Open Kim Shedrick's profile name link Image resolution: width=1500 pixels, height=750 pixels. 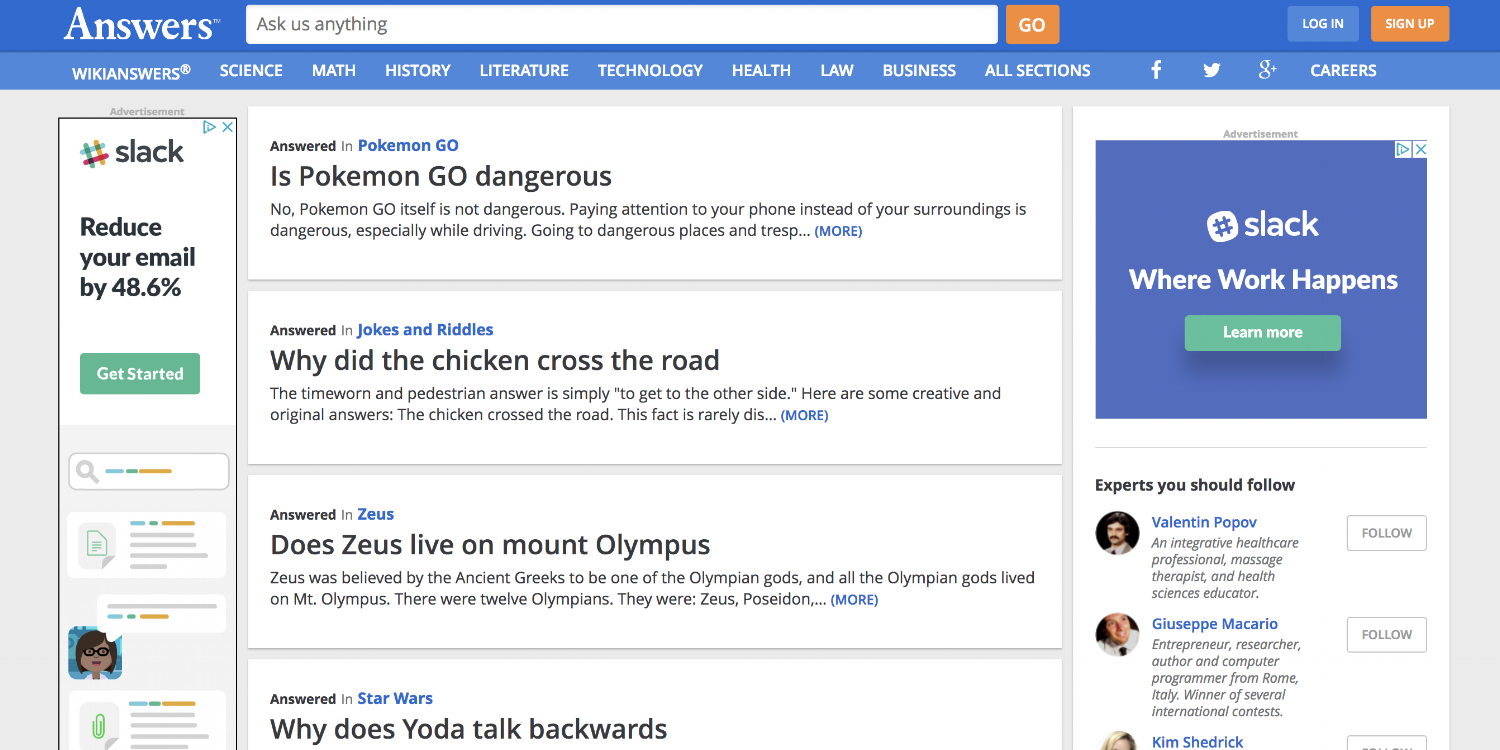coord(1197,742)
